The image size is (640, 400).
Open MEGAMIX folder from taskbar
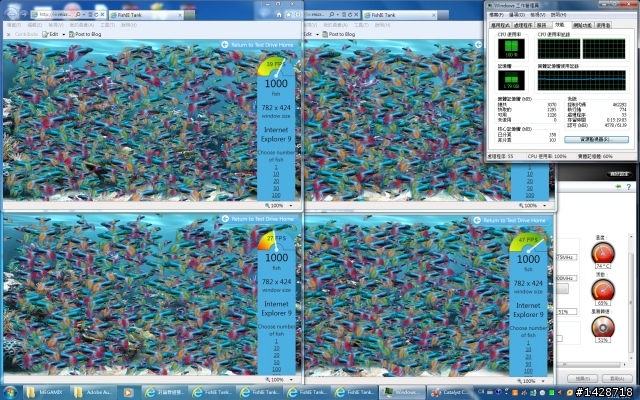[45, 393]
